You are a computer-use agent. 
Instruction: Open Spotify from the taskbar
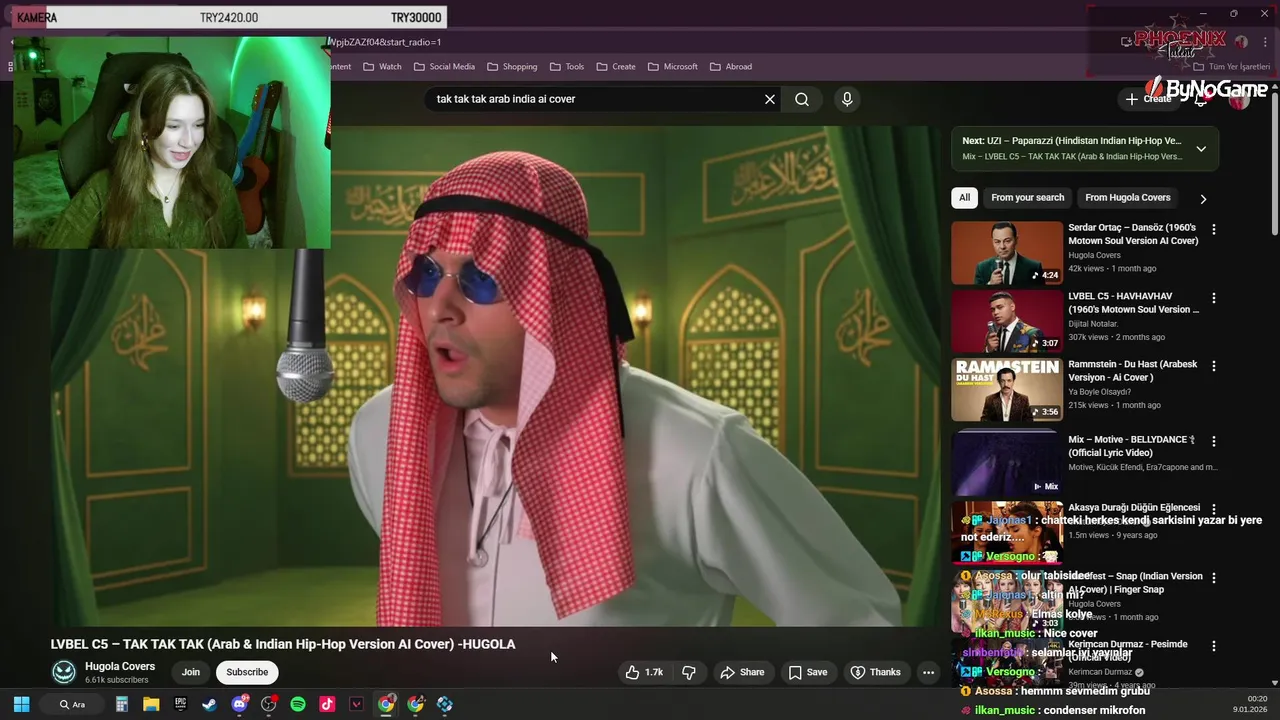click(x=298, y=704)
